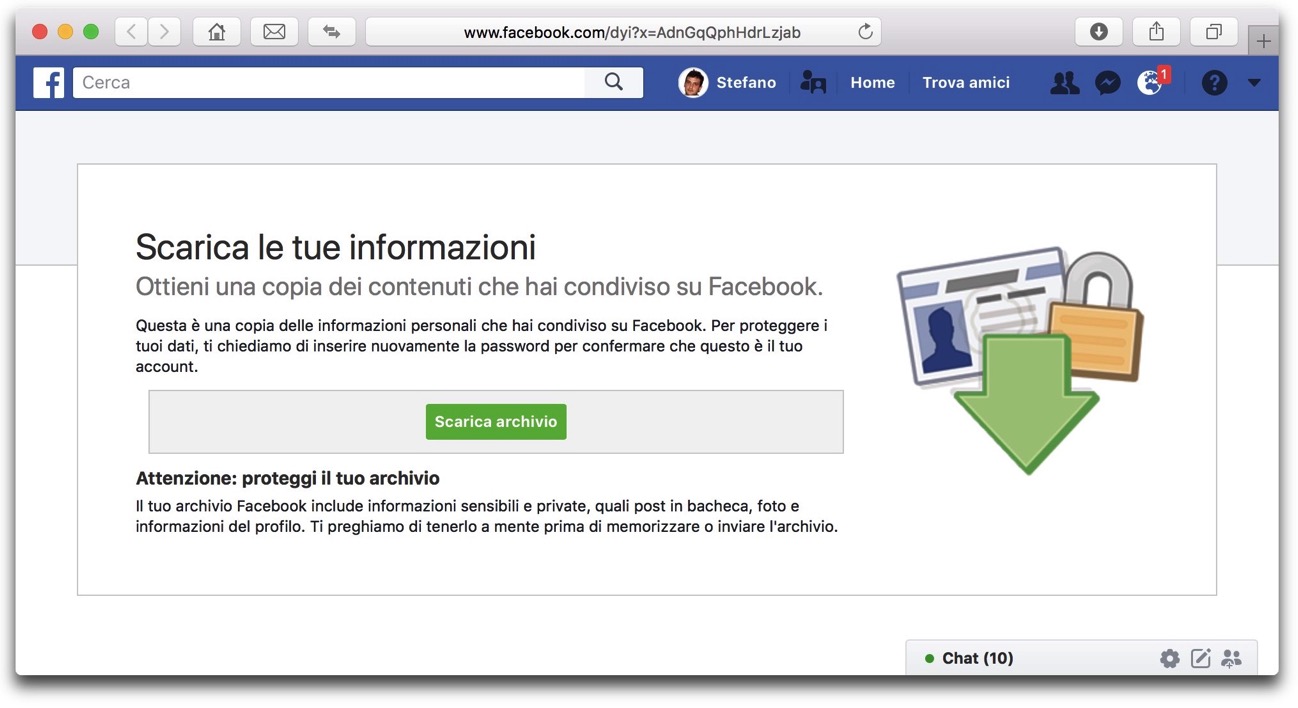Screen dimensions: 1298x708
Task: Open a new tab with plus button
Action: tap(1264, 42)
